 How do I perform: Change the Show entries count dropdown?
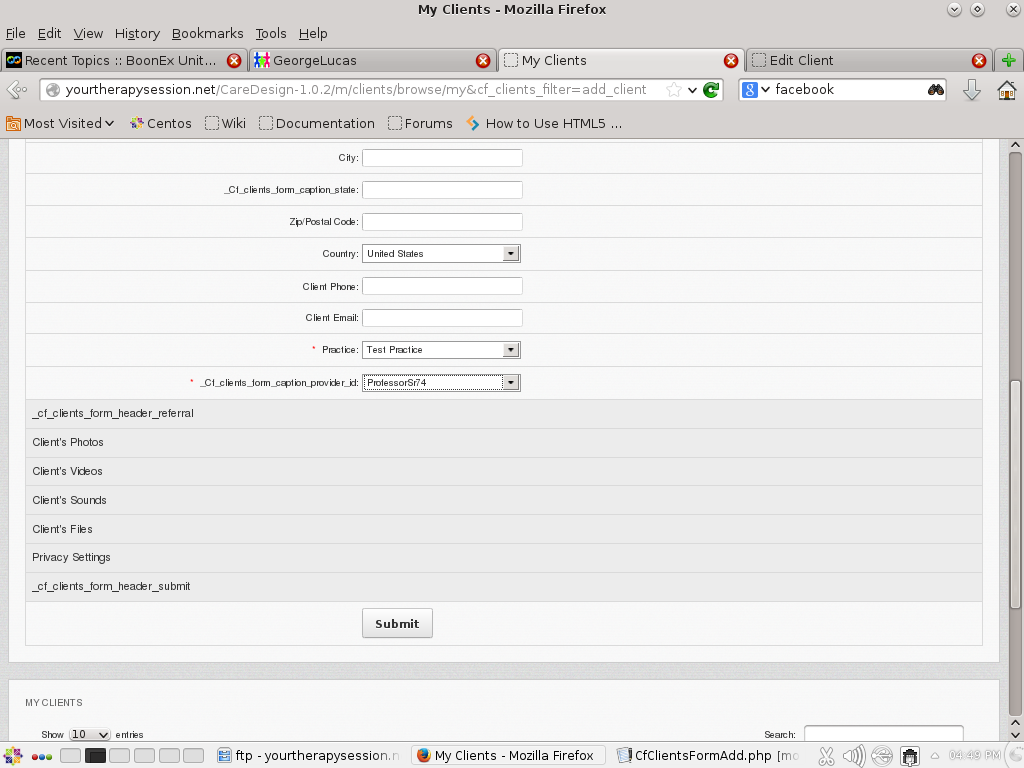click(89, 735)
